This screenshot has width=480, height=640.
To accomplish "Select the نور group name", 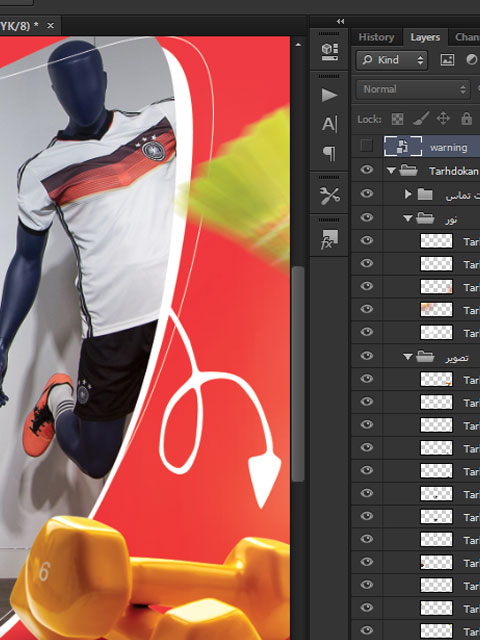I will [451, 220].
